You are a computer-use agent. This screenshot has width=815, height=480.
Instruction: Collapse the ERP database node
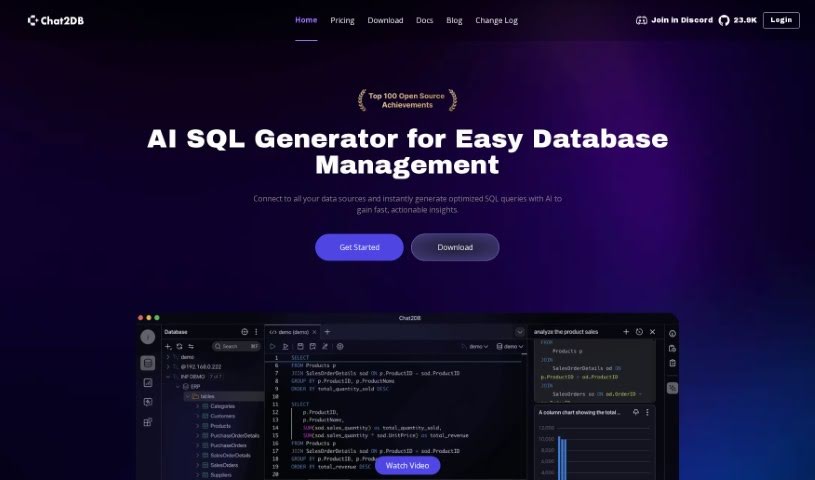pos(178,386)
